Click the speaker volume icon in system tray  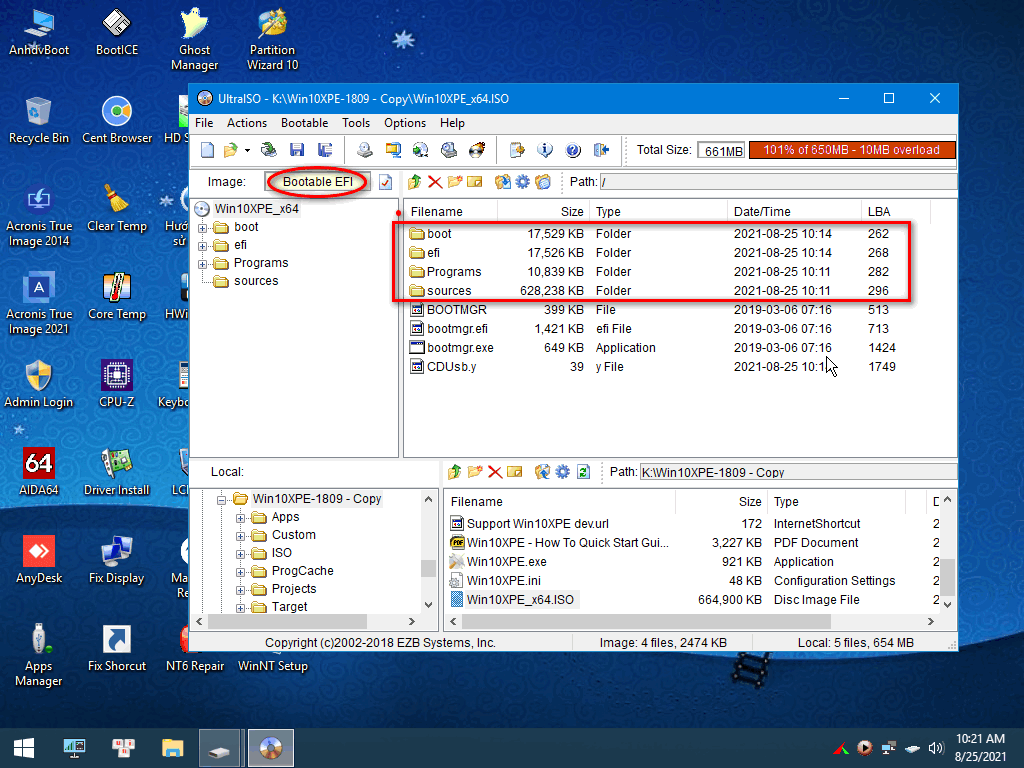(x=936, y=748)
